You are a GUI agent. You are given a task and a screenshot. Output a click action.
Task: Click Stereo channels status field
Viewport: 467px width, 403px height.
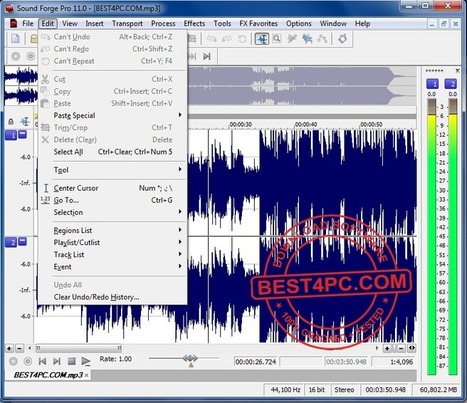(x=344, y=390)
